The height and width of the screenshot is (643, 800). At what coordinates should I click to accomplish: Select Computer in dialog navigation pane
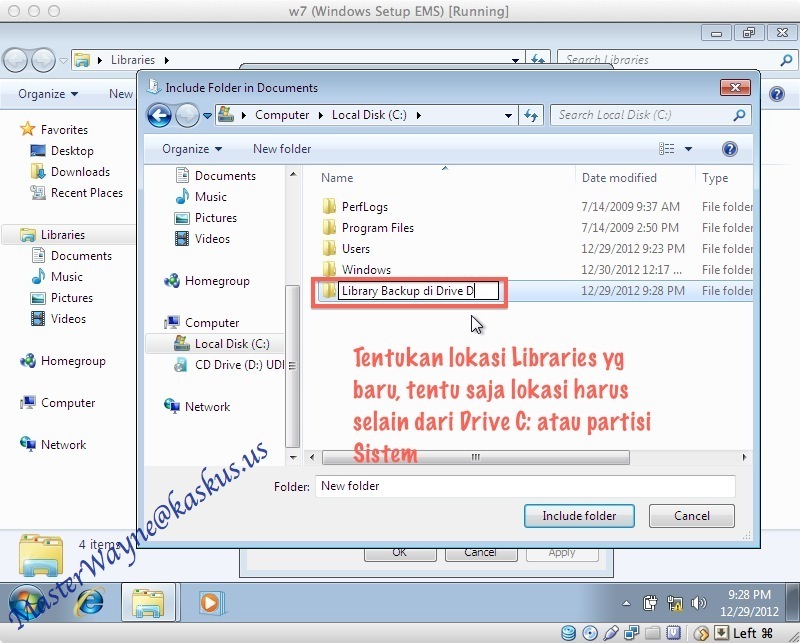point(212,323)
